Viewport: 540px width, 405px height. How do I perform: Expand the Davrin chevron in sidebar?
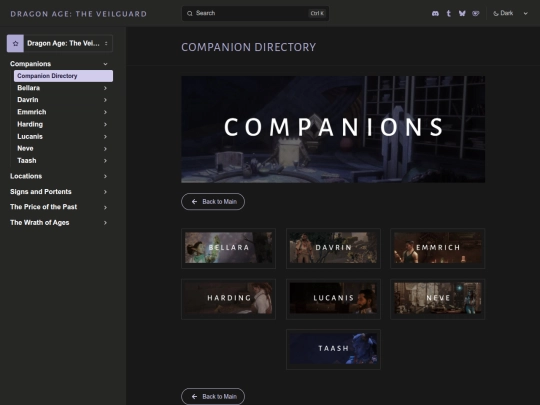105,100
